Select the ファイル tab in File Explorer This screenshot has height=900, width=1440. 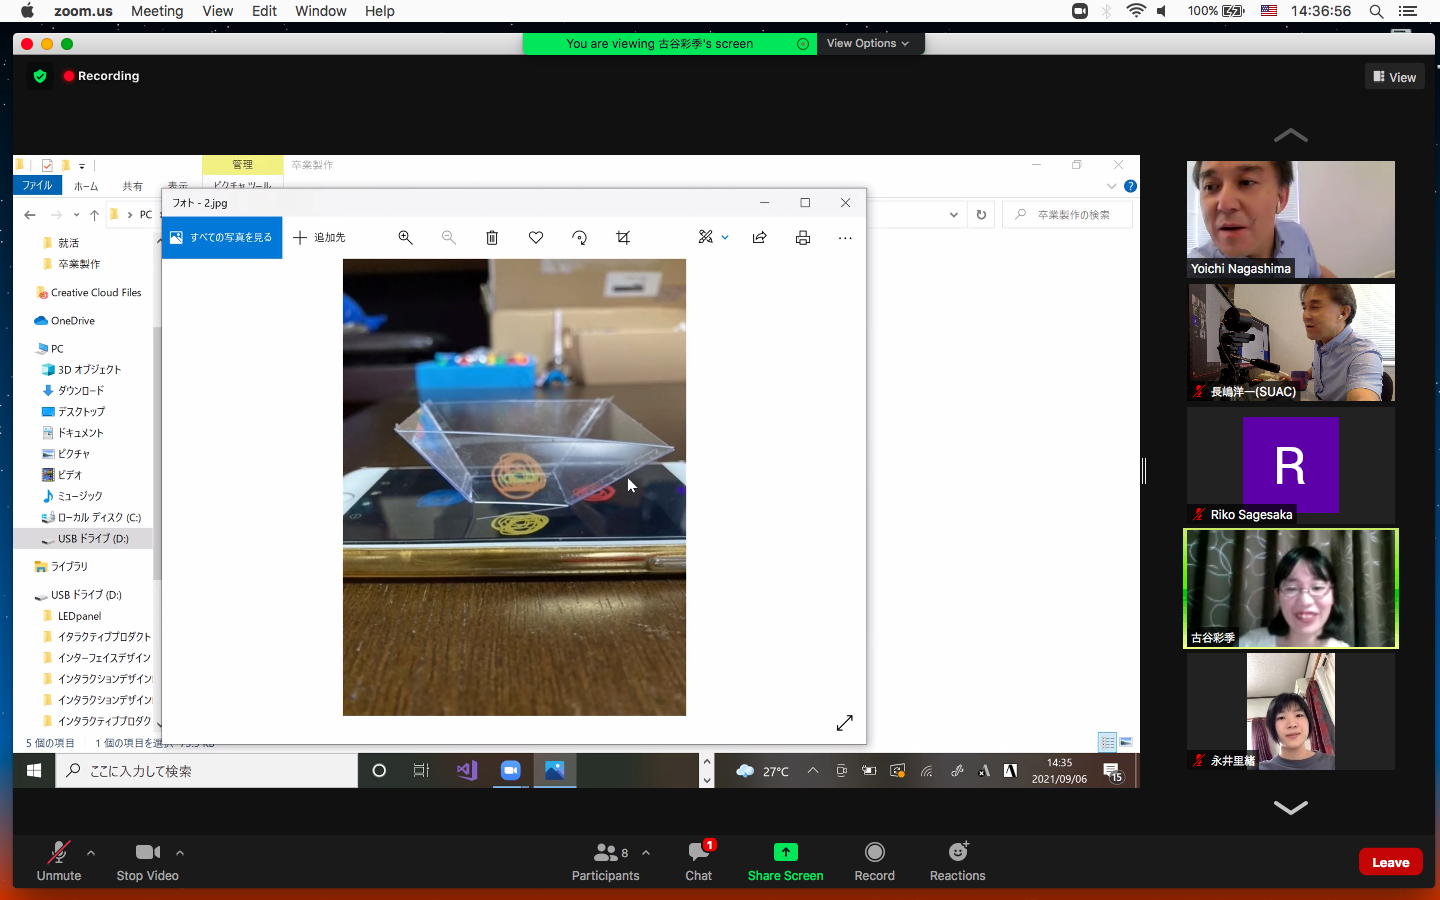click(x=37, y=186)
